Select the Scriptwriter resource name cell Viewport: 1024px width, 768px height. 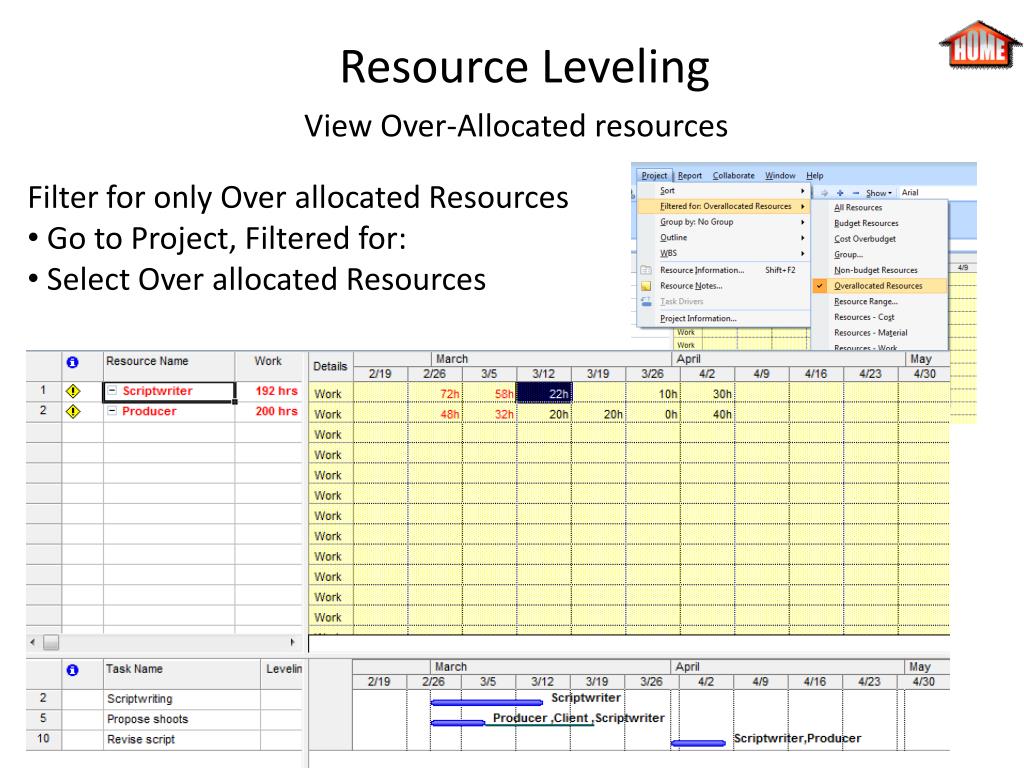coord(169,391)
